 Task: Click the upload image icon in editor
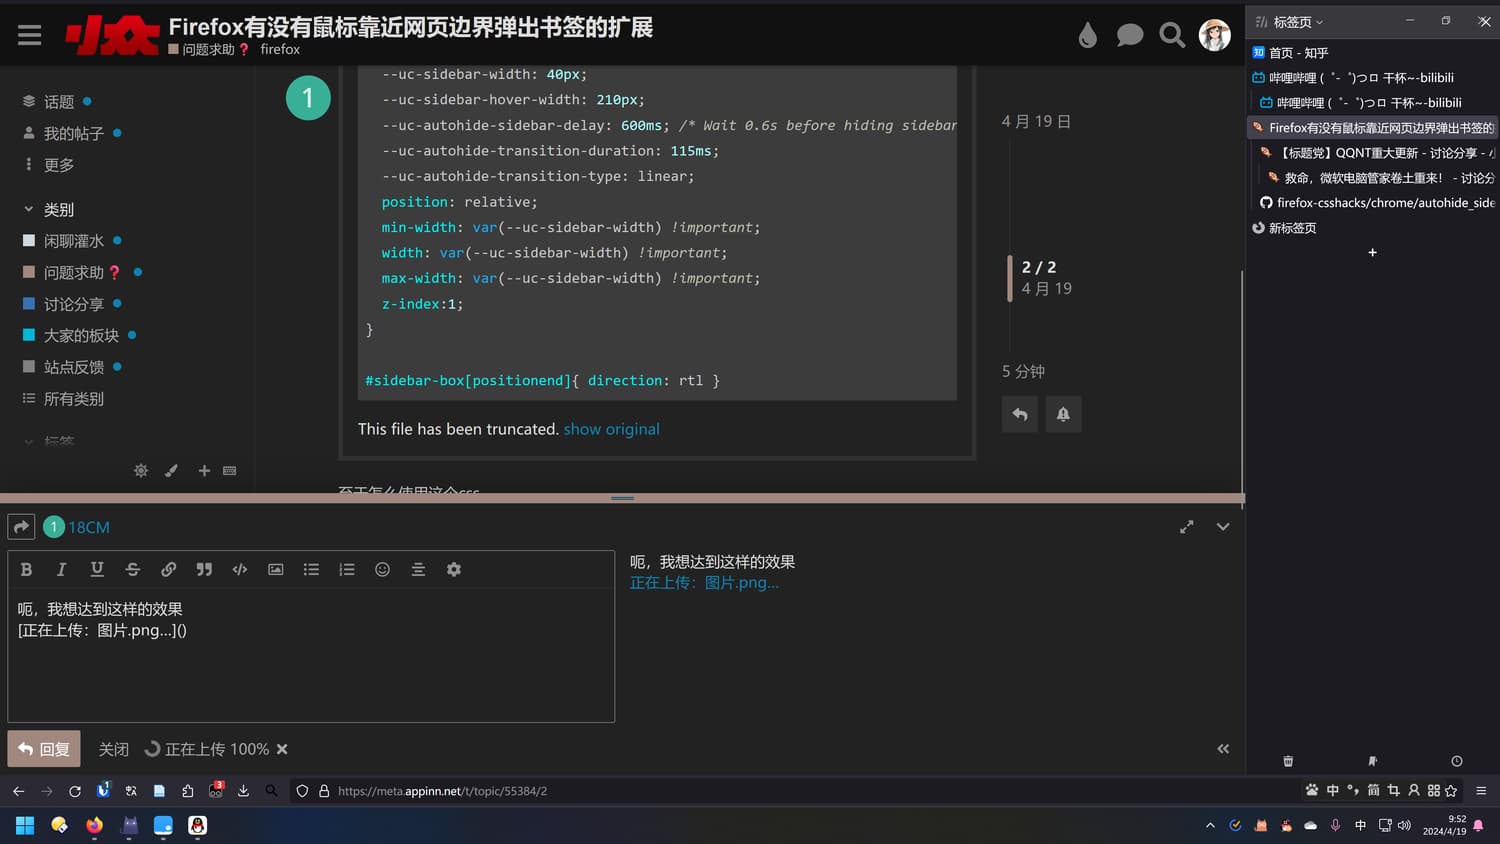coord(276,569)
